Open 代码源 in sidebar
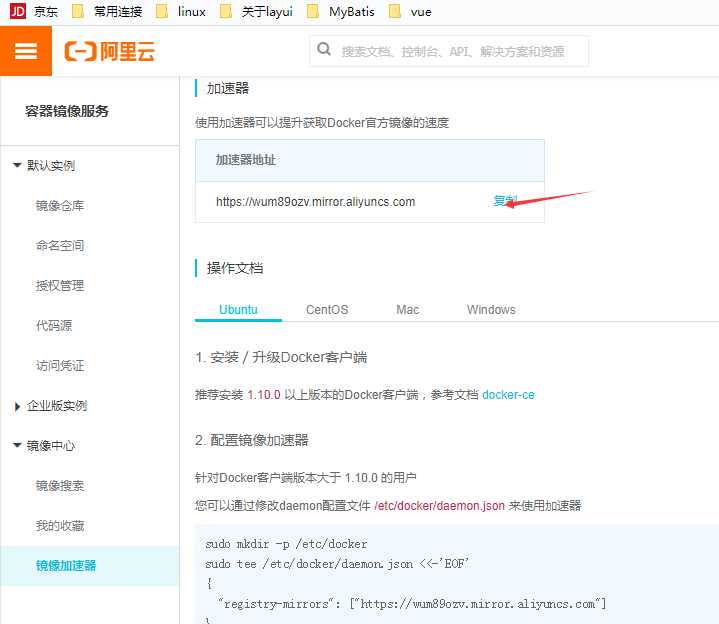719x624 pixels. pyautogui.click(x=54, y=326)
